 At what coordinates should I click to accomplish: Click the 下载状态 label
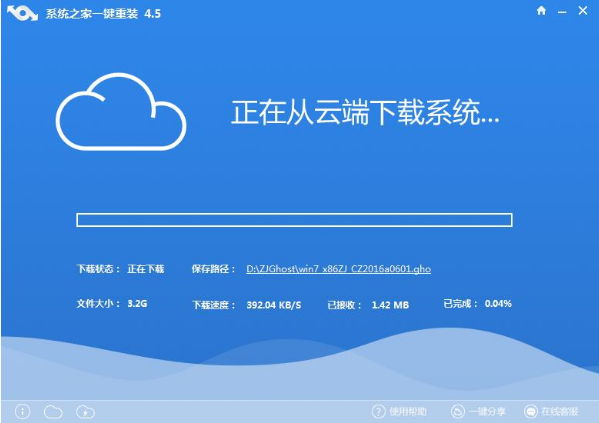point(99,269)
